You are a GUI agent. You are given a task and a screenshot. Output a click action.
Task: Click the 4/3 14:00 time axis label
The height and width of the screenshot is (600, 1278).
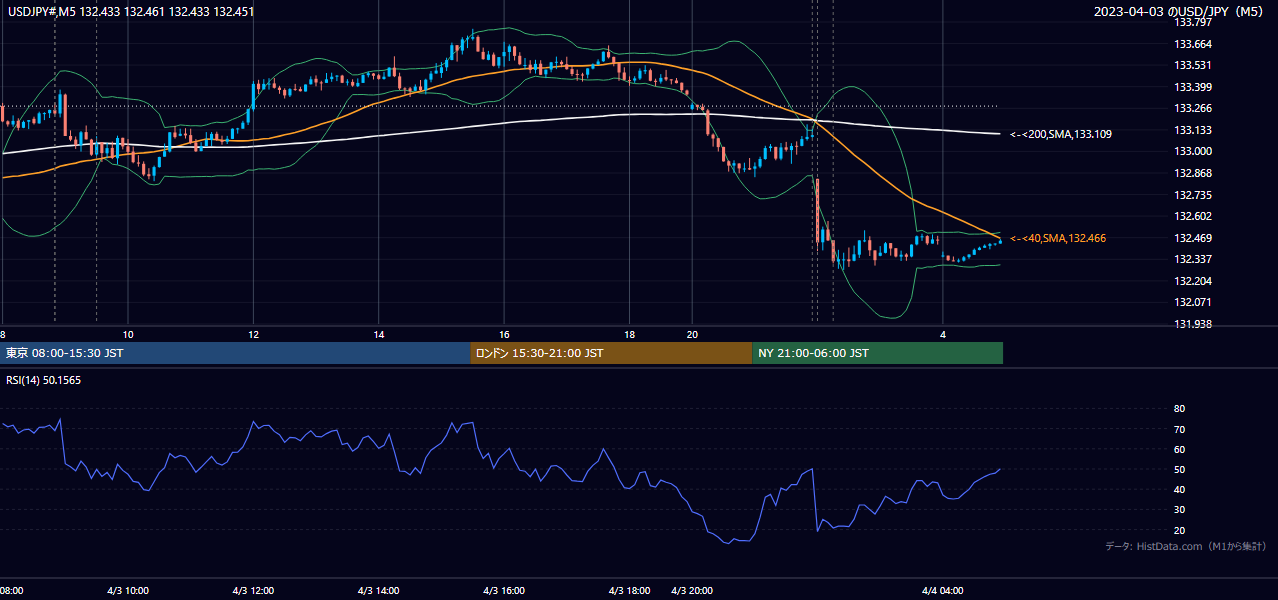tap(379, 591)
